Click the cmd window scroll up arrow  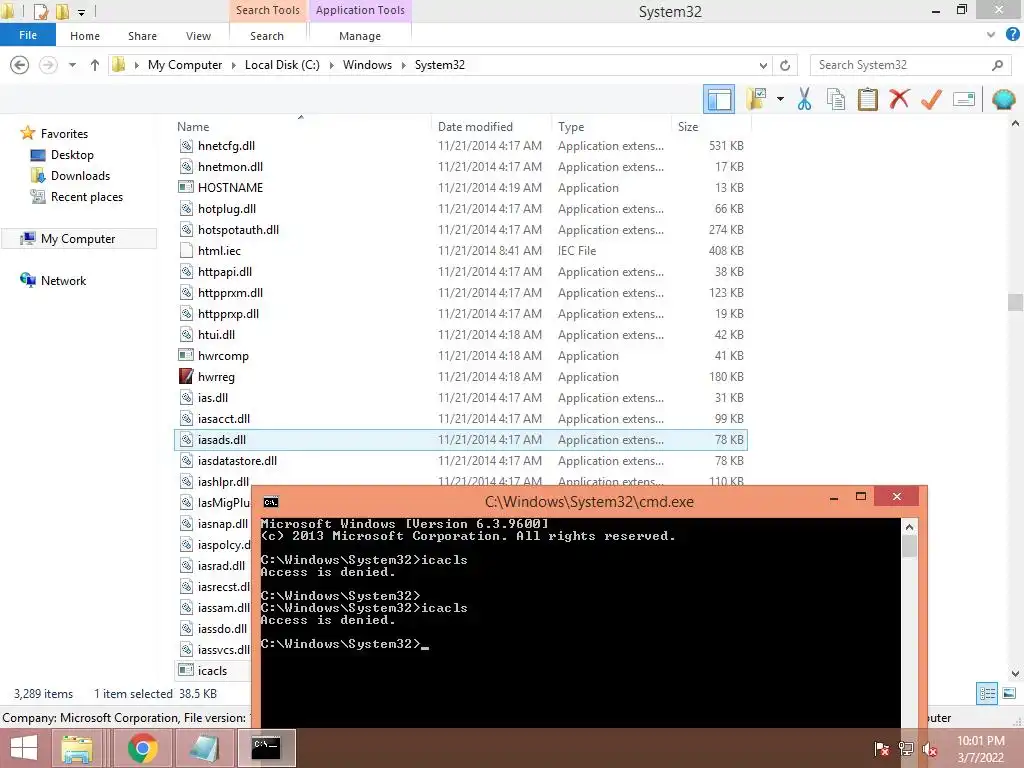click(909, 526)
